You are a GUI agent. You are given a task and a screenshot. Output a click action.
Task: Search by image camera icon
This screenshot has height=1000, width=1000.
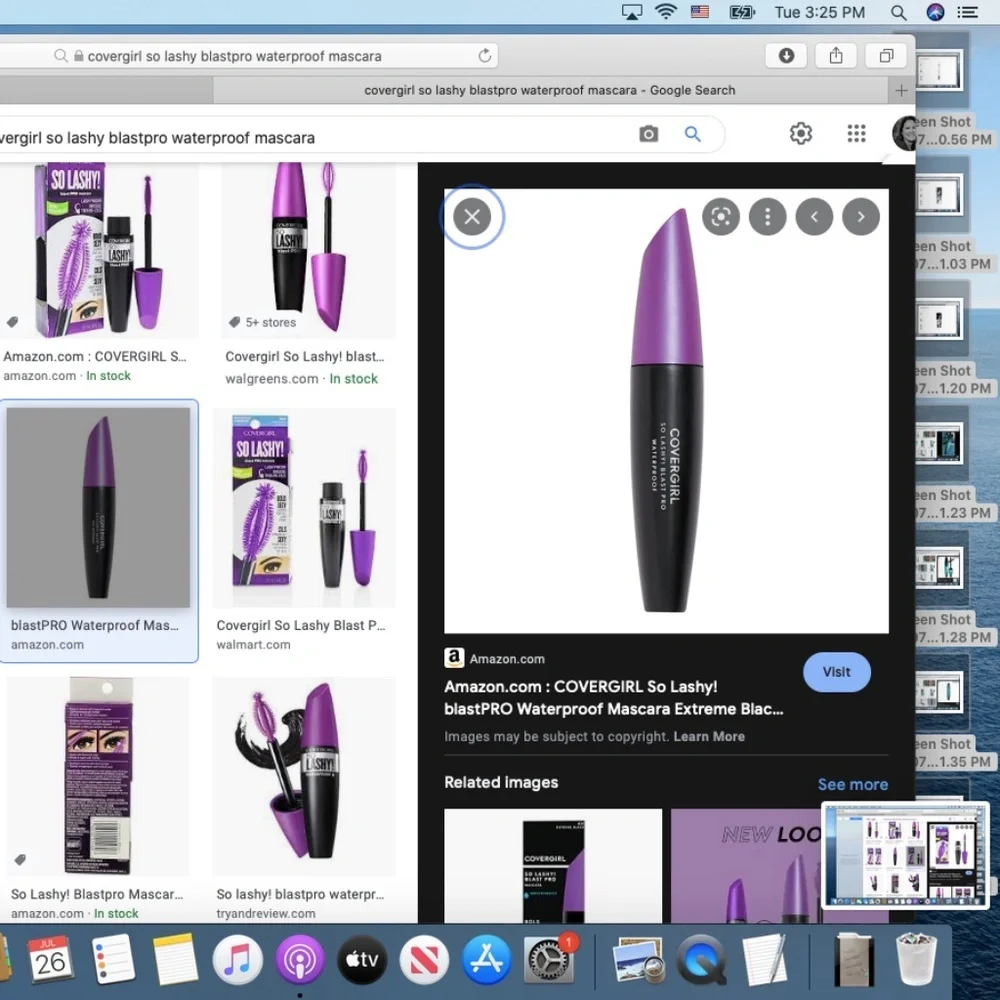(x=649, y=134)
